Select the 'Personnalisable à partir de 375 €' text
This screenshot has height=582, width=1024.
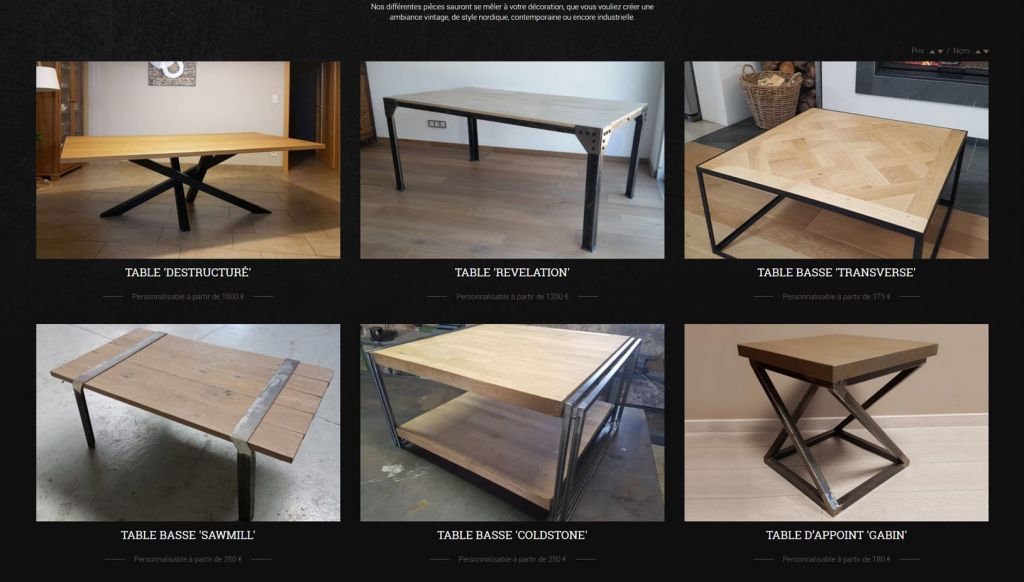pos(836,297)
